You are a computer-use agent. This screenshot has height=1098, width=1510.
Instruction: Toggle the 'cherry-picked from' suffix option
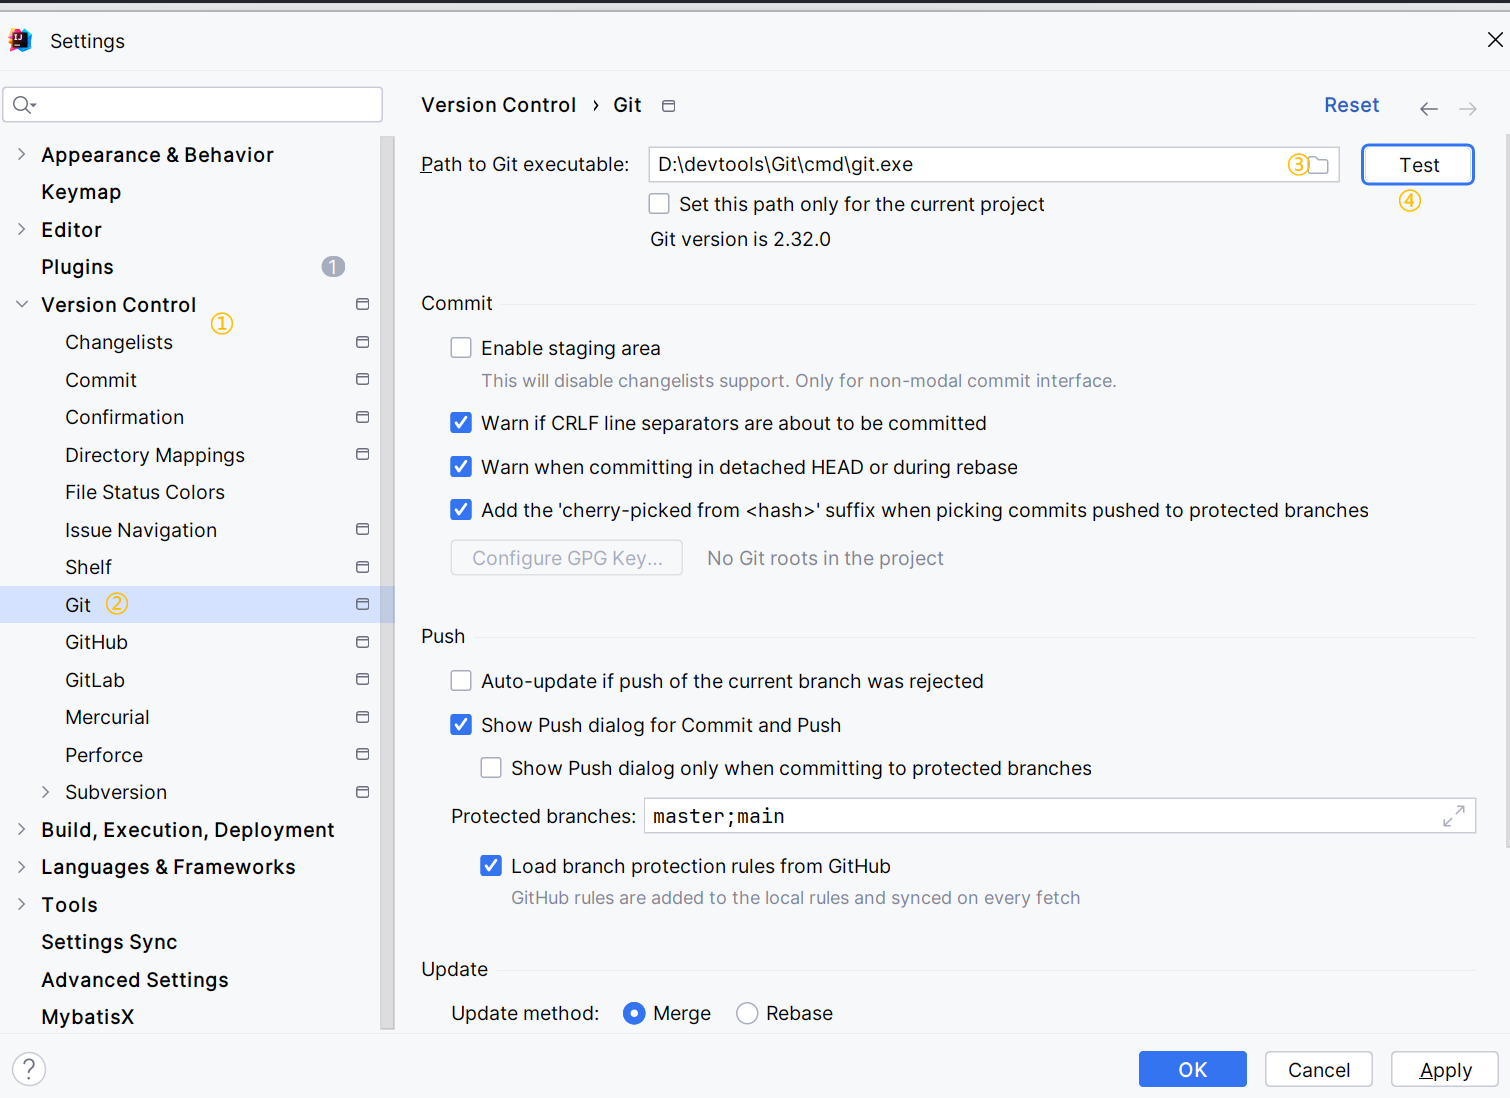pyautogui.click(x=461, y=510)
